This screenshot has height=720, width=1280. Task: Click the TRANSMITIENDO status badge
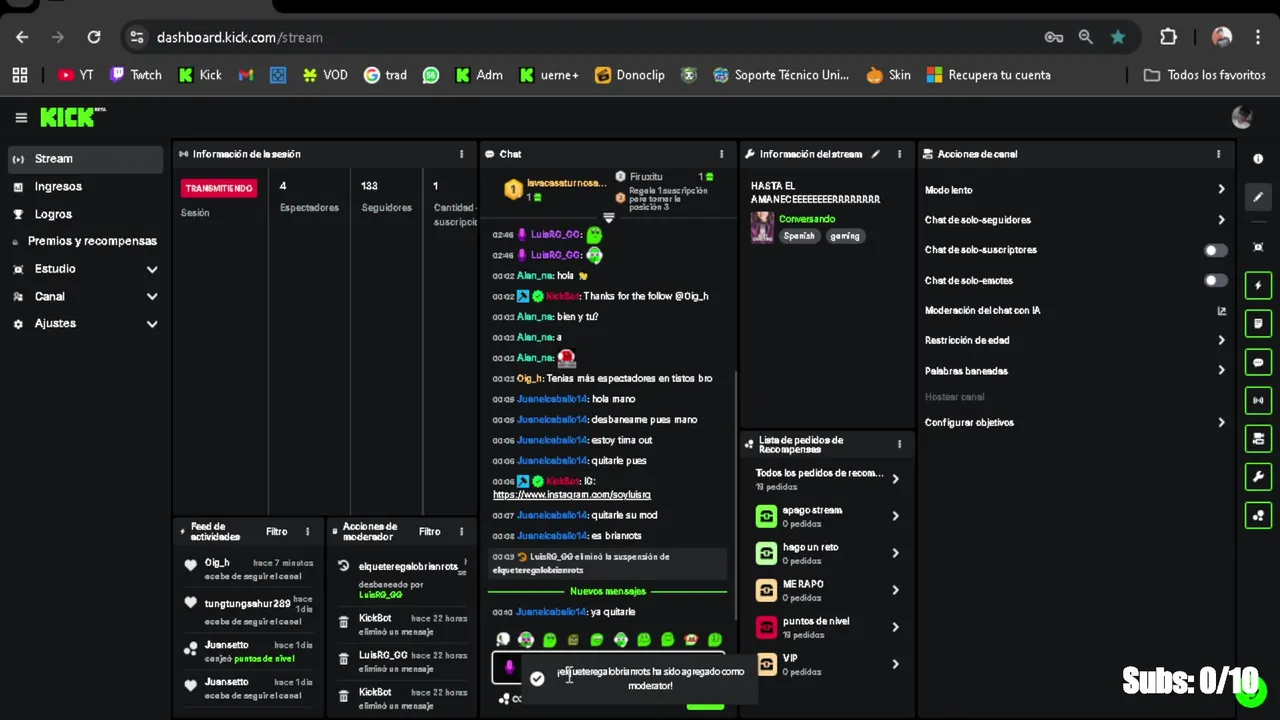pyautogui.click(x=219, y=189)
